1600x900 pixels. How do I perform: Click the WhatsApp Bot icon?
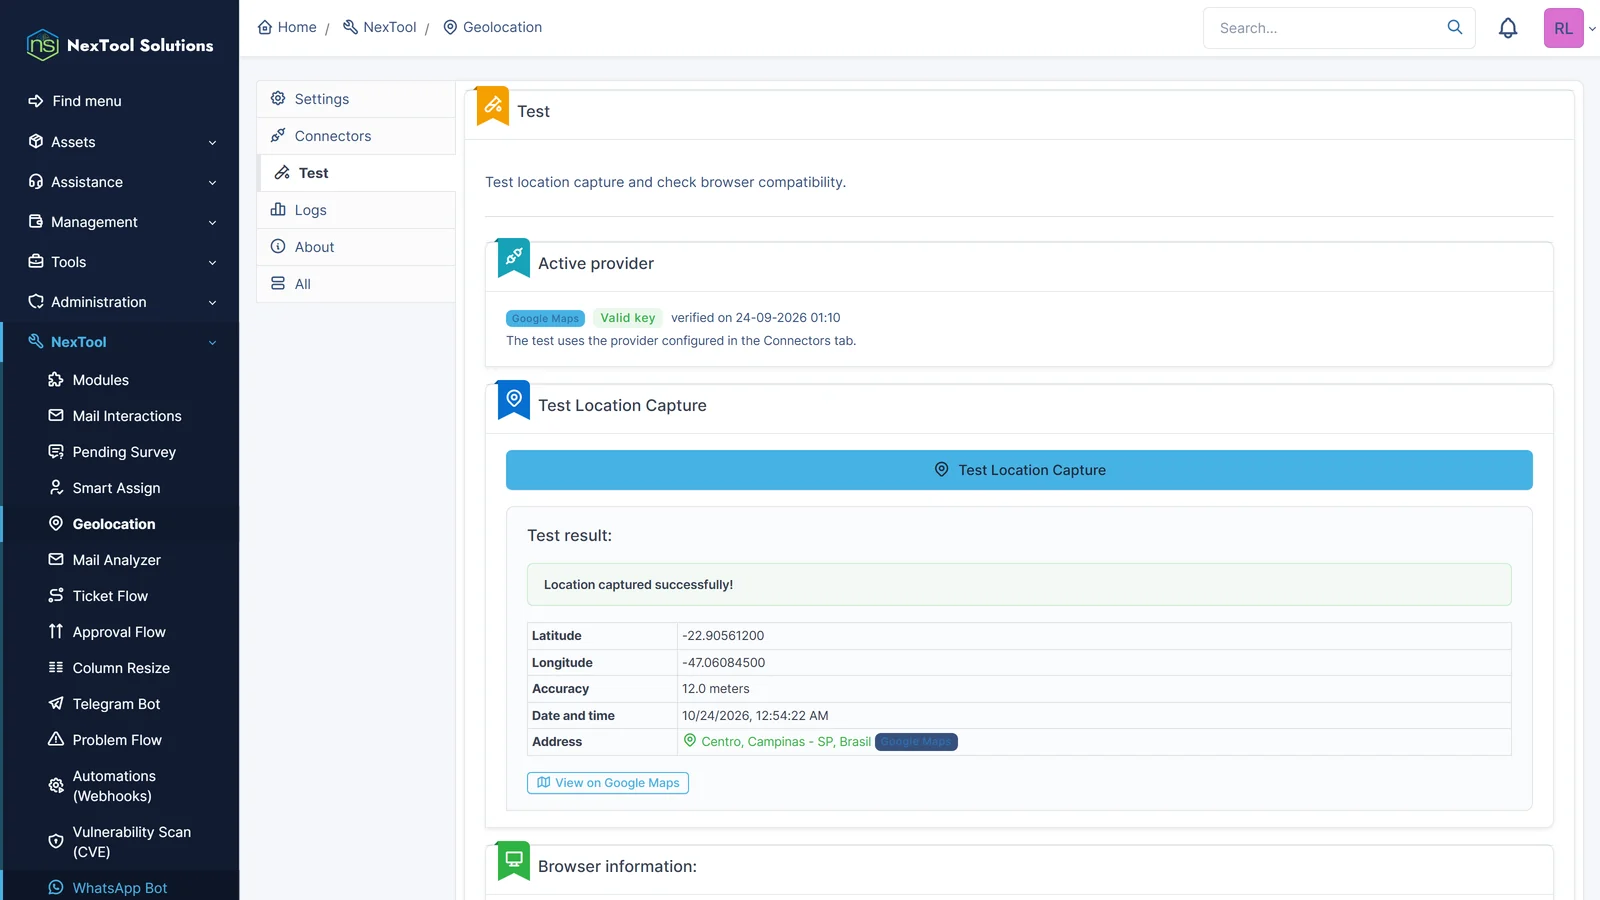(x=56, y=888)
